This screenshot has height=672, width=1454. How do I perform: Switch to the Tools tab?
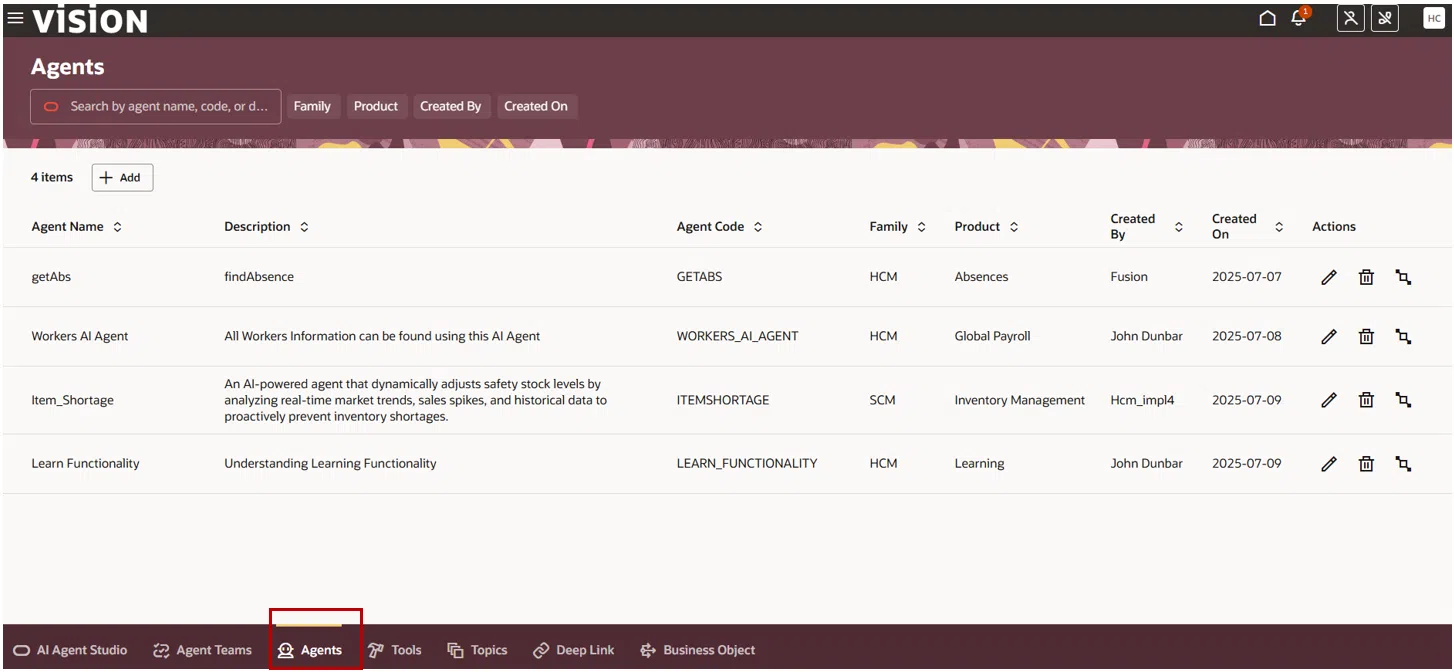coord(395,650)
